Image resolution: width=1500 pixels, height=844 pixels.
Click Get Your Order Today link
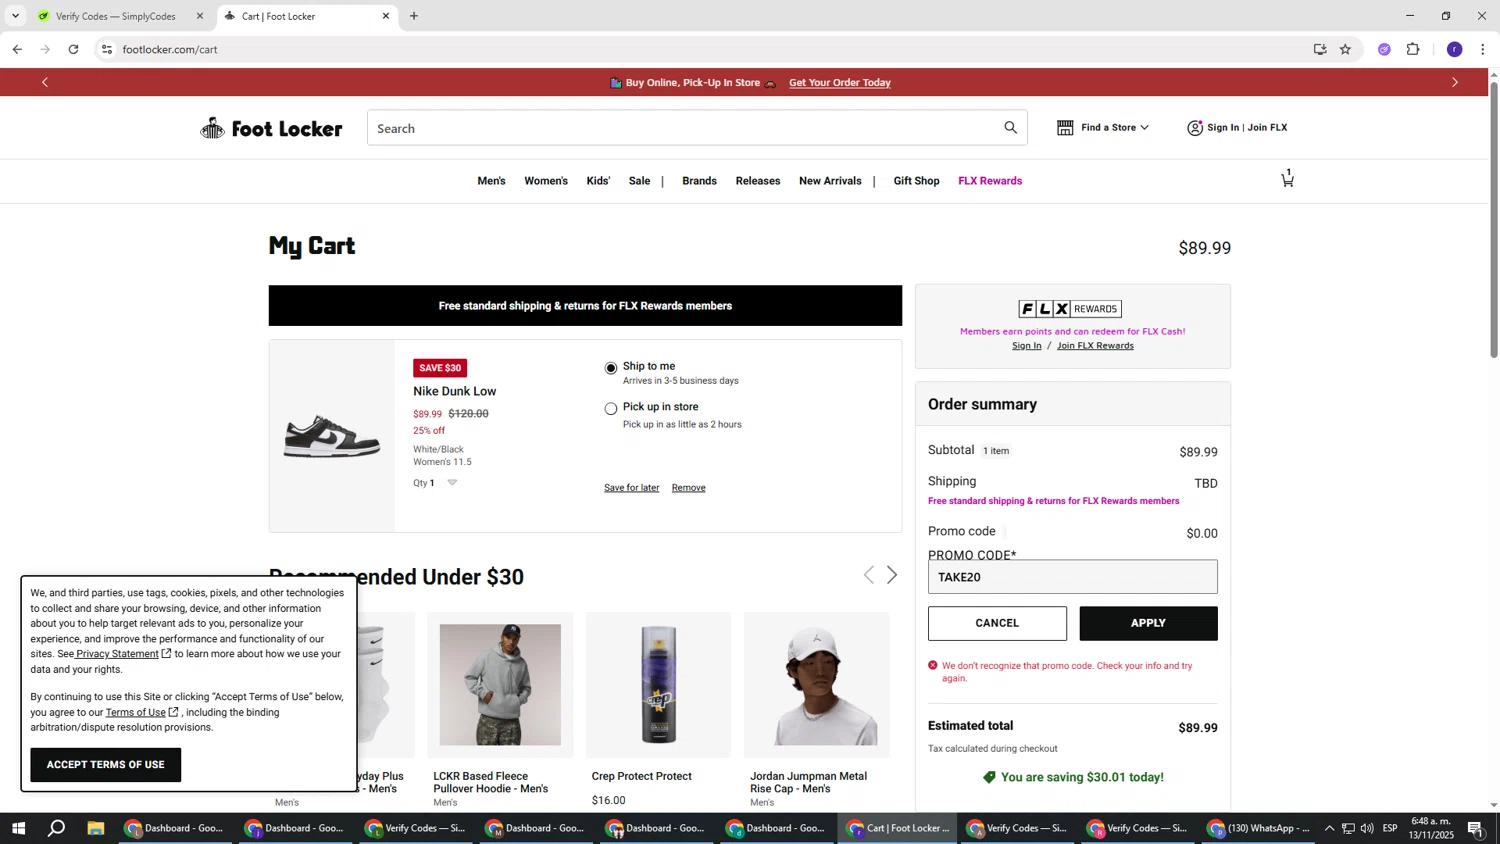pyautogui.click(x=840, y=83)
